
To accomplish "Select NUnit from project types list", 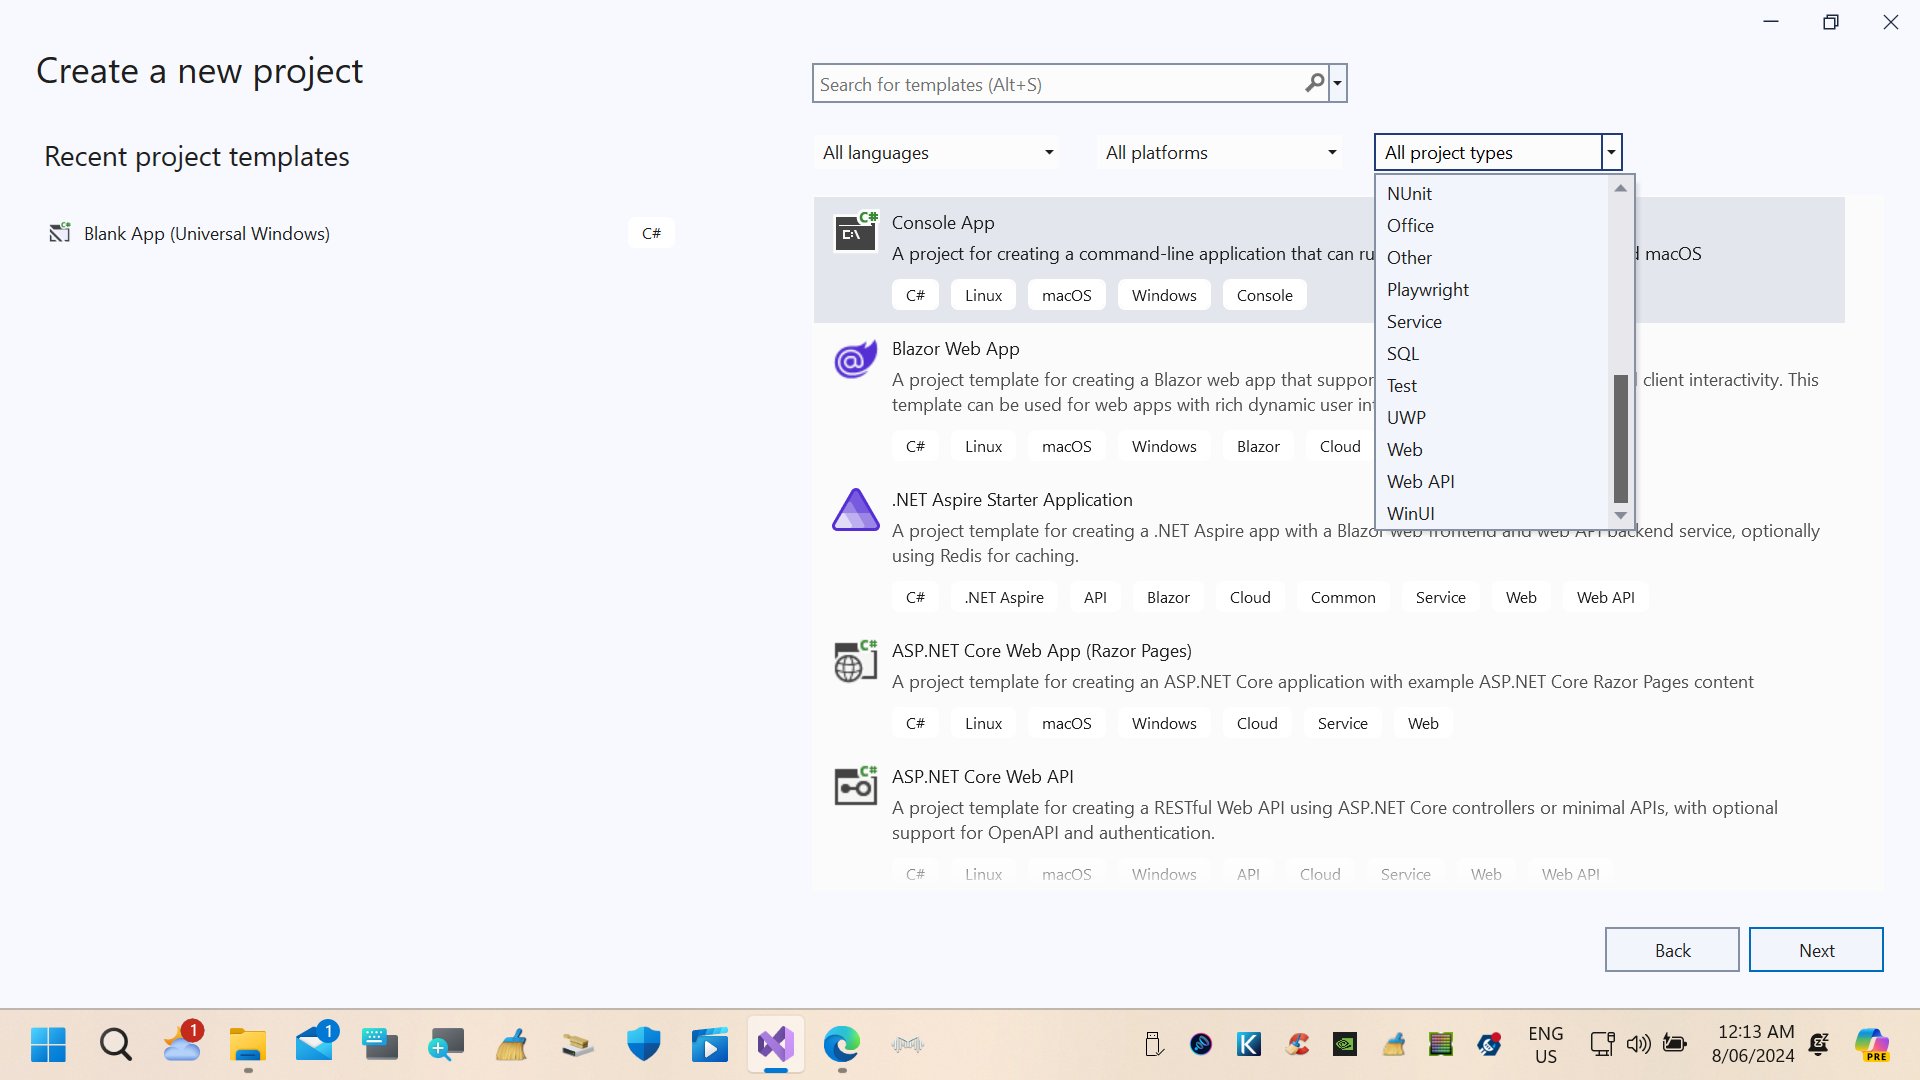I will pos(1493,193).
